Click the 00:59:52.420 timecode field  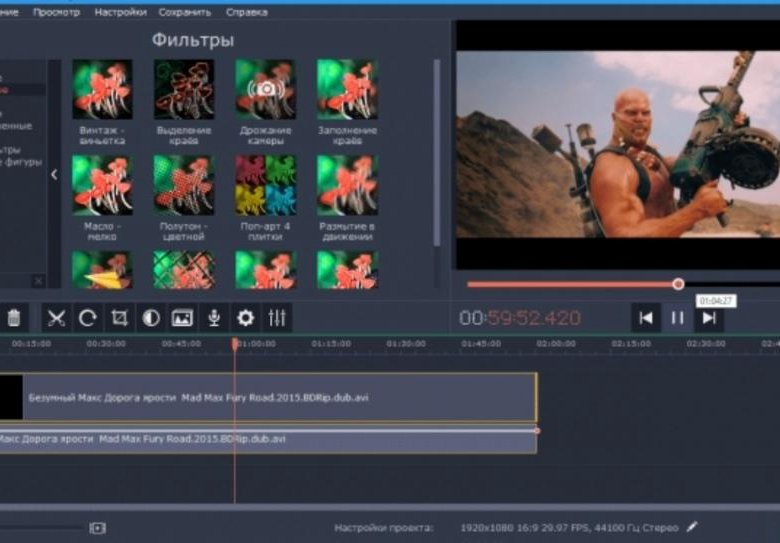[x=520, y=318]
